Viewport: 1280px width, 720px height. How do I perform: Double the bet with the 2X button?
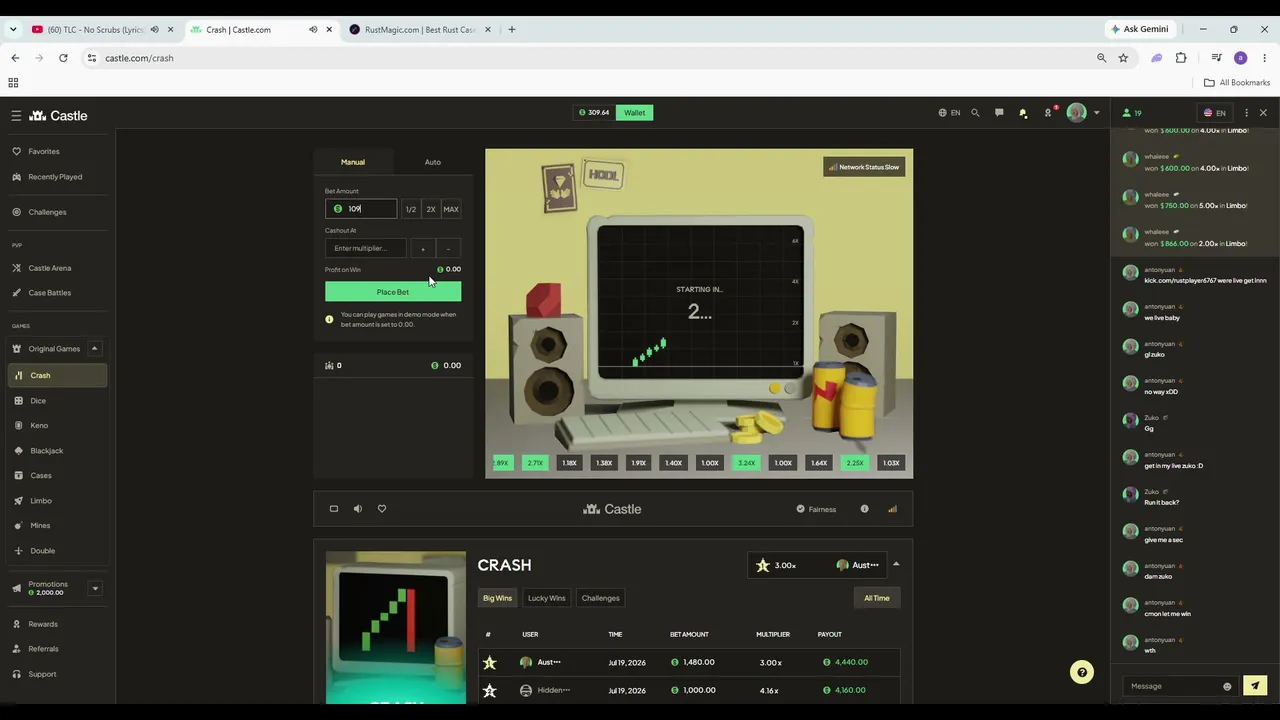[431, 209]
